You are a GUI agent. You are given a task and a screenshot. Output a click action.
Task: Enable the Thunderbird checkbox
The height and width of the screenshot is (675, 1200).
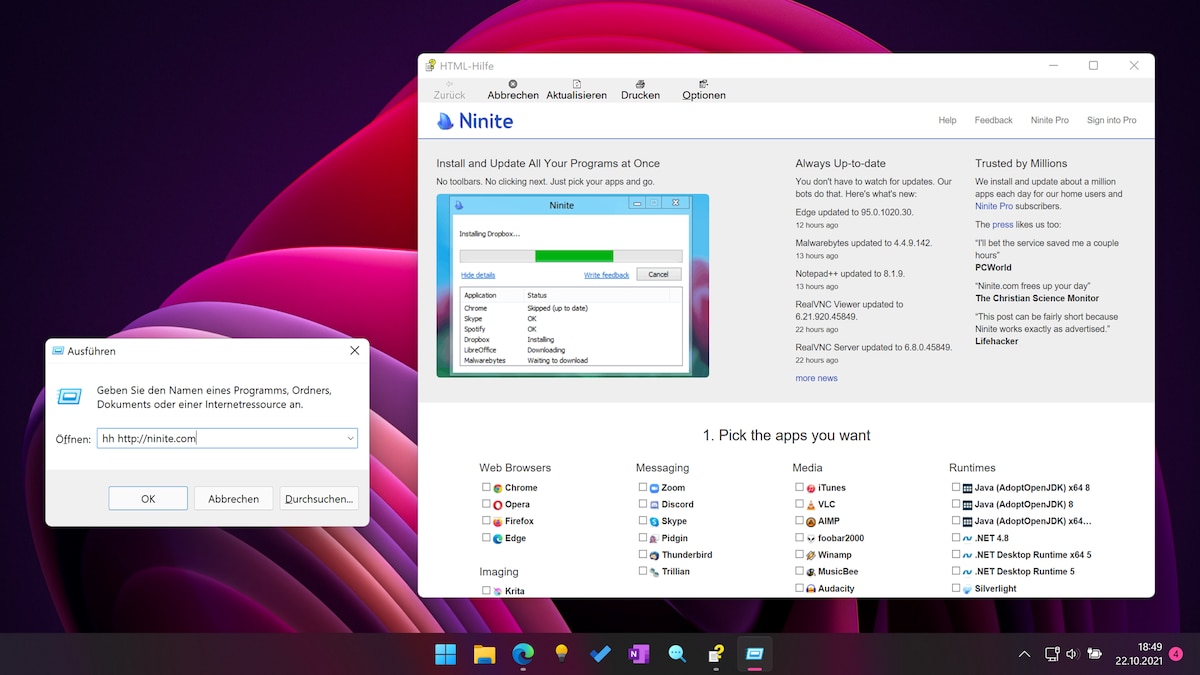click(x=641, y=554)
